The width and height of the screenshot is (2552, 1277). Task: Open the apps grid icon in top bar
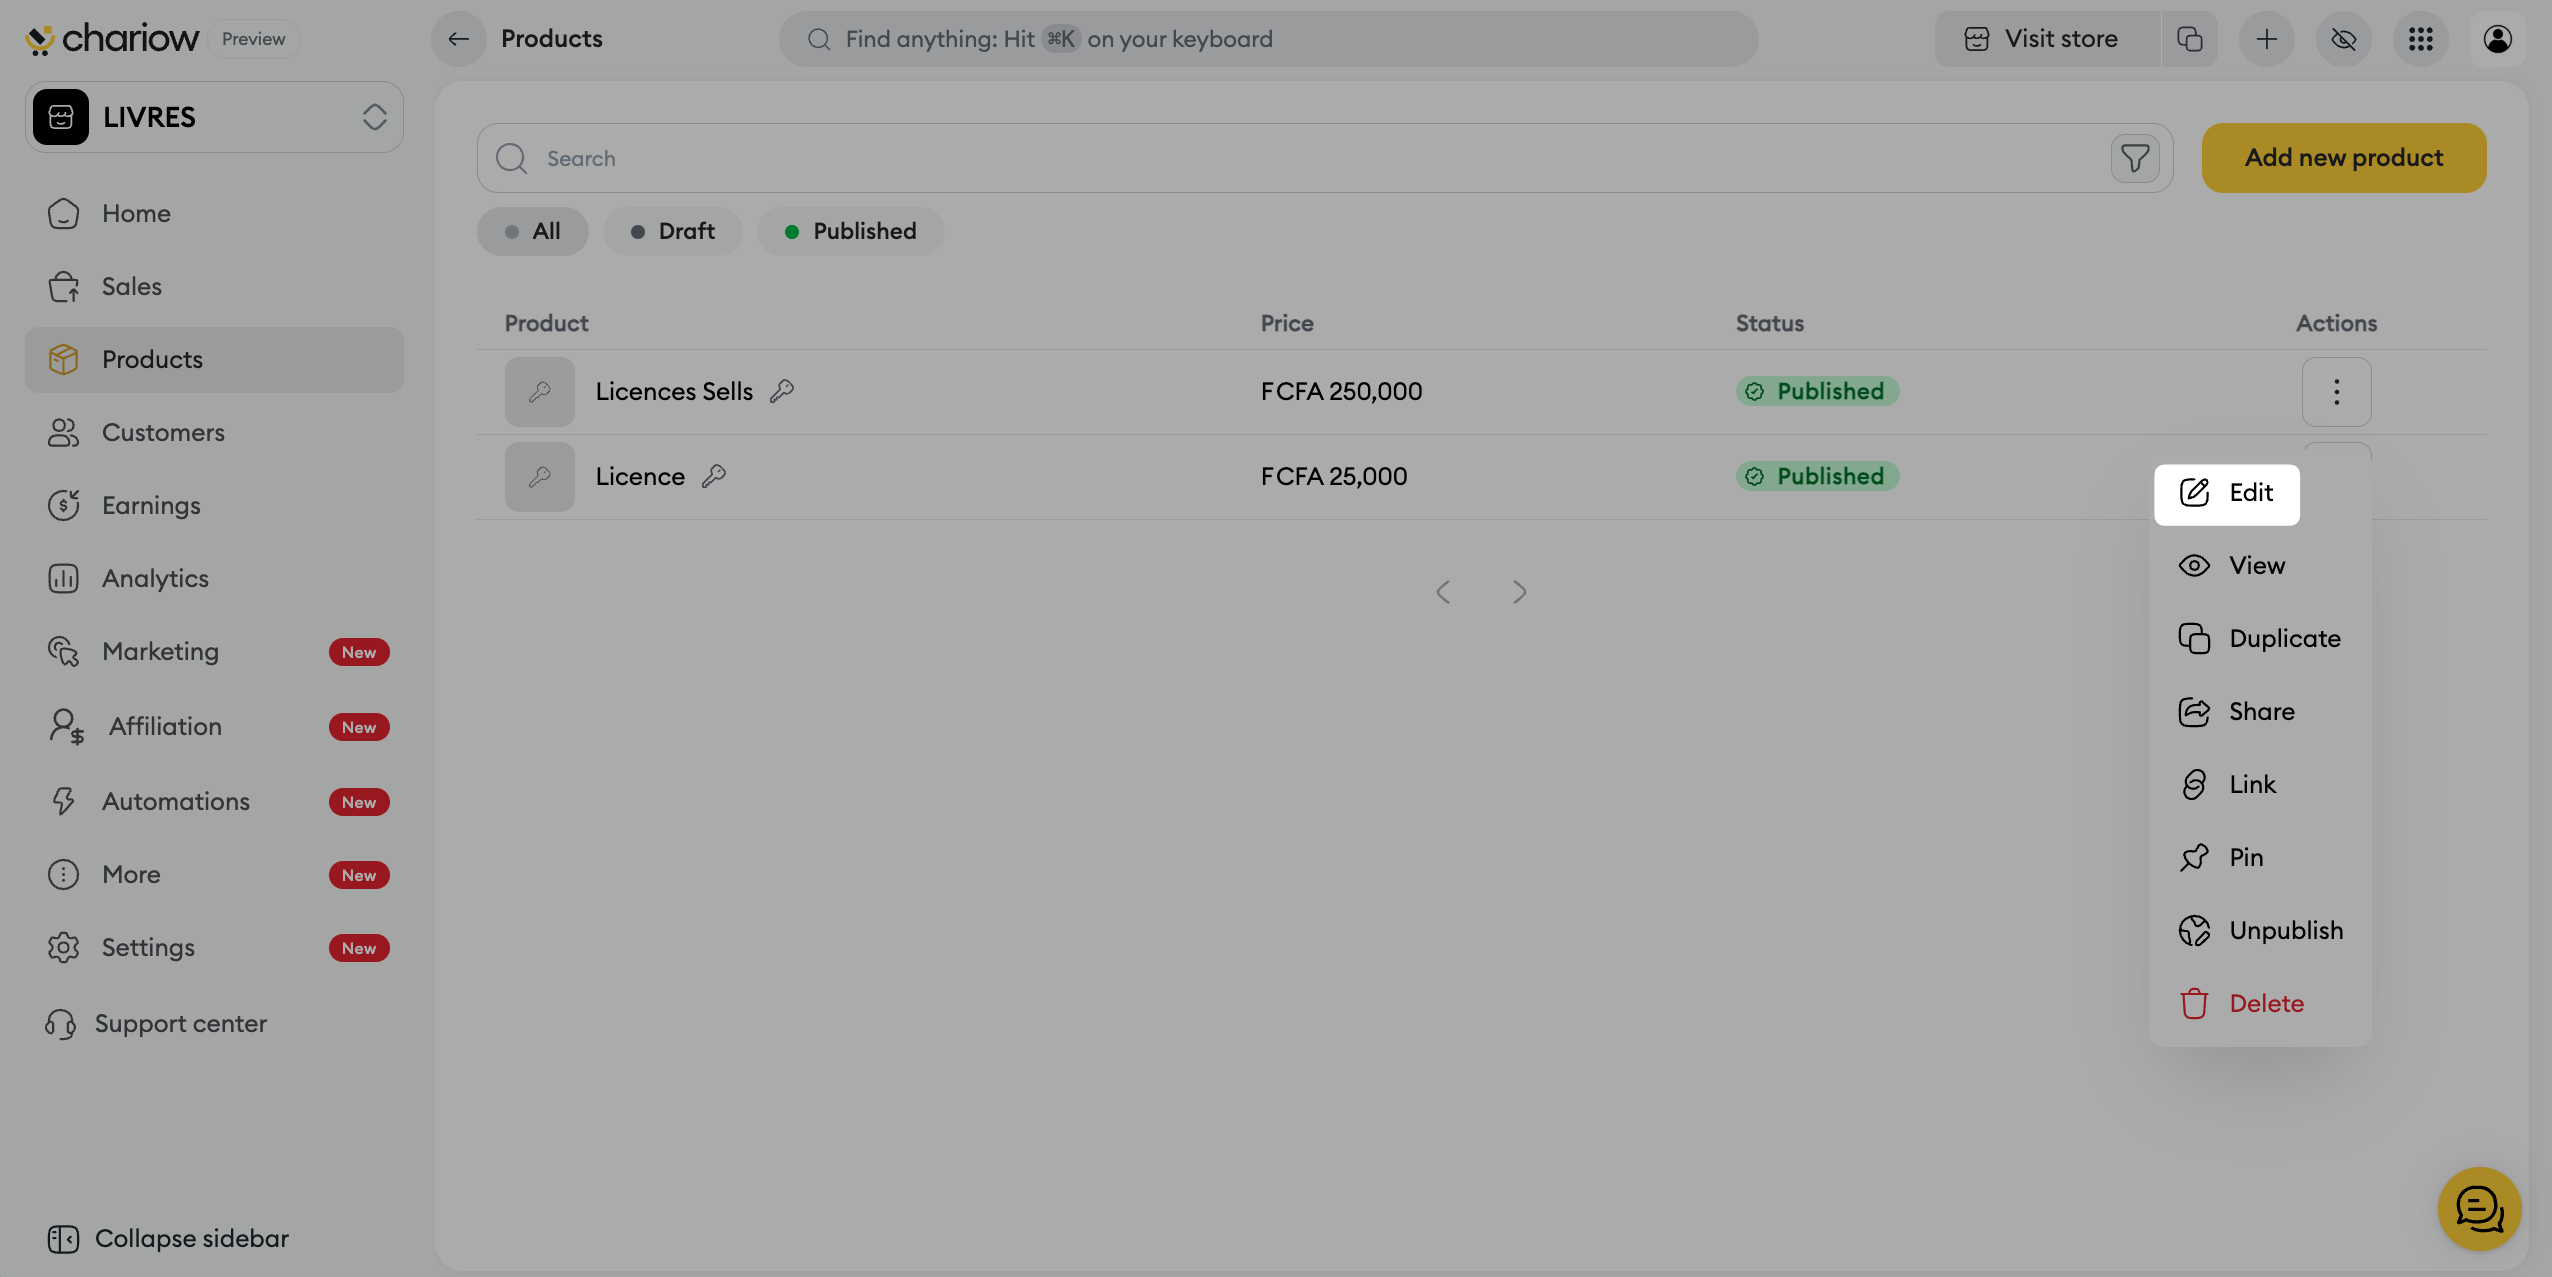(x=2420, y=39)
